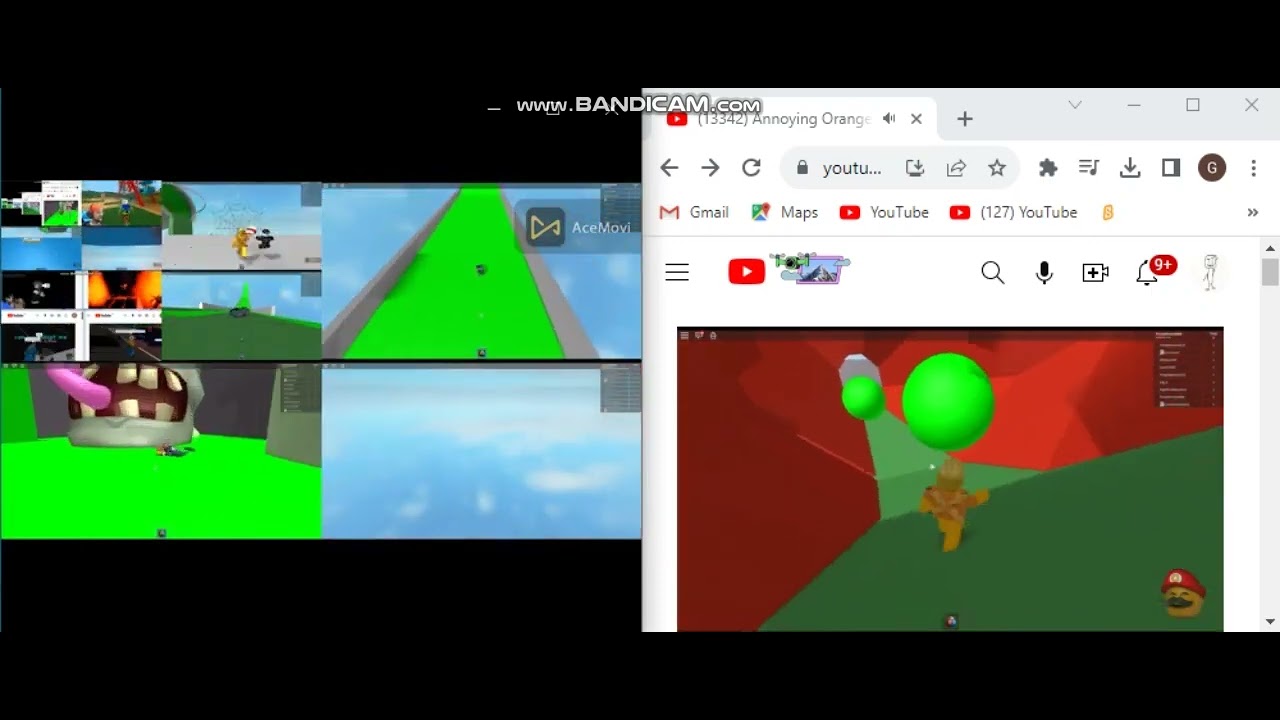This screenshot has width=1280, height=720.
Task: Open the (127) YouTube bookmark
Action: 1013,212
